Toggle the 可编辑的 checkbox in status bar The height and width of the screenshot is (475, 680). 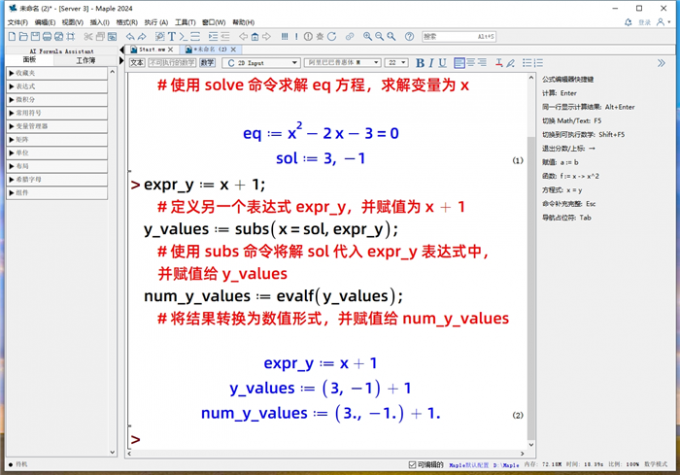412,464
